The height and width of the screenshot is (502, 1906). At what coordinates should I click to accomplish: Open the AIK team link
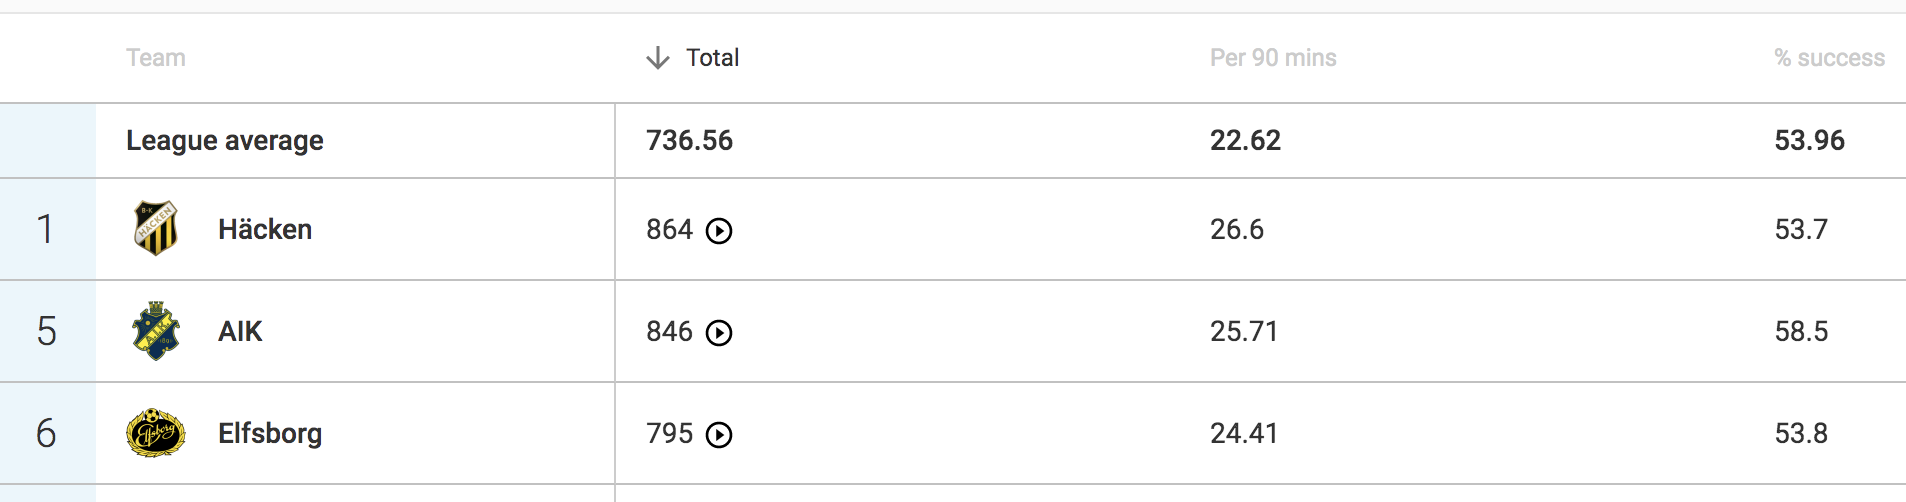[x=240, y=331]
